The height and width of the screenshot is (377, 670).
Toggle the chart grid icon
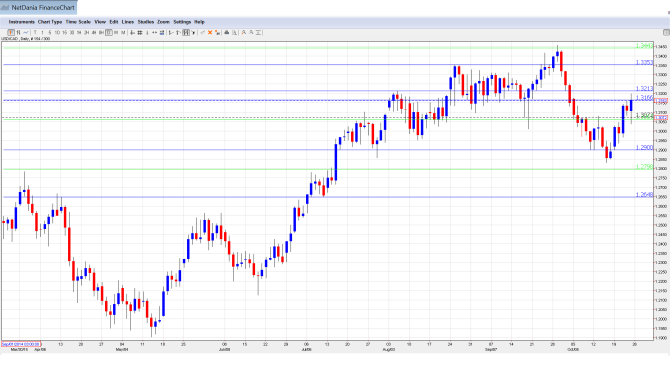coord(140,32)
